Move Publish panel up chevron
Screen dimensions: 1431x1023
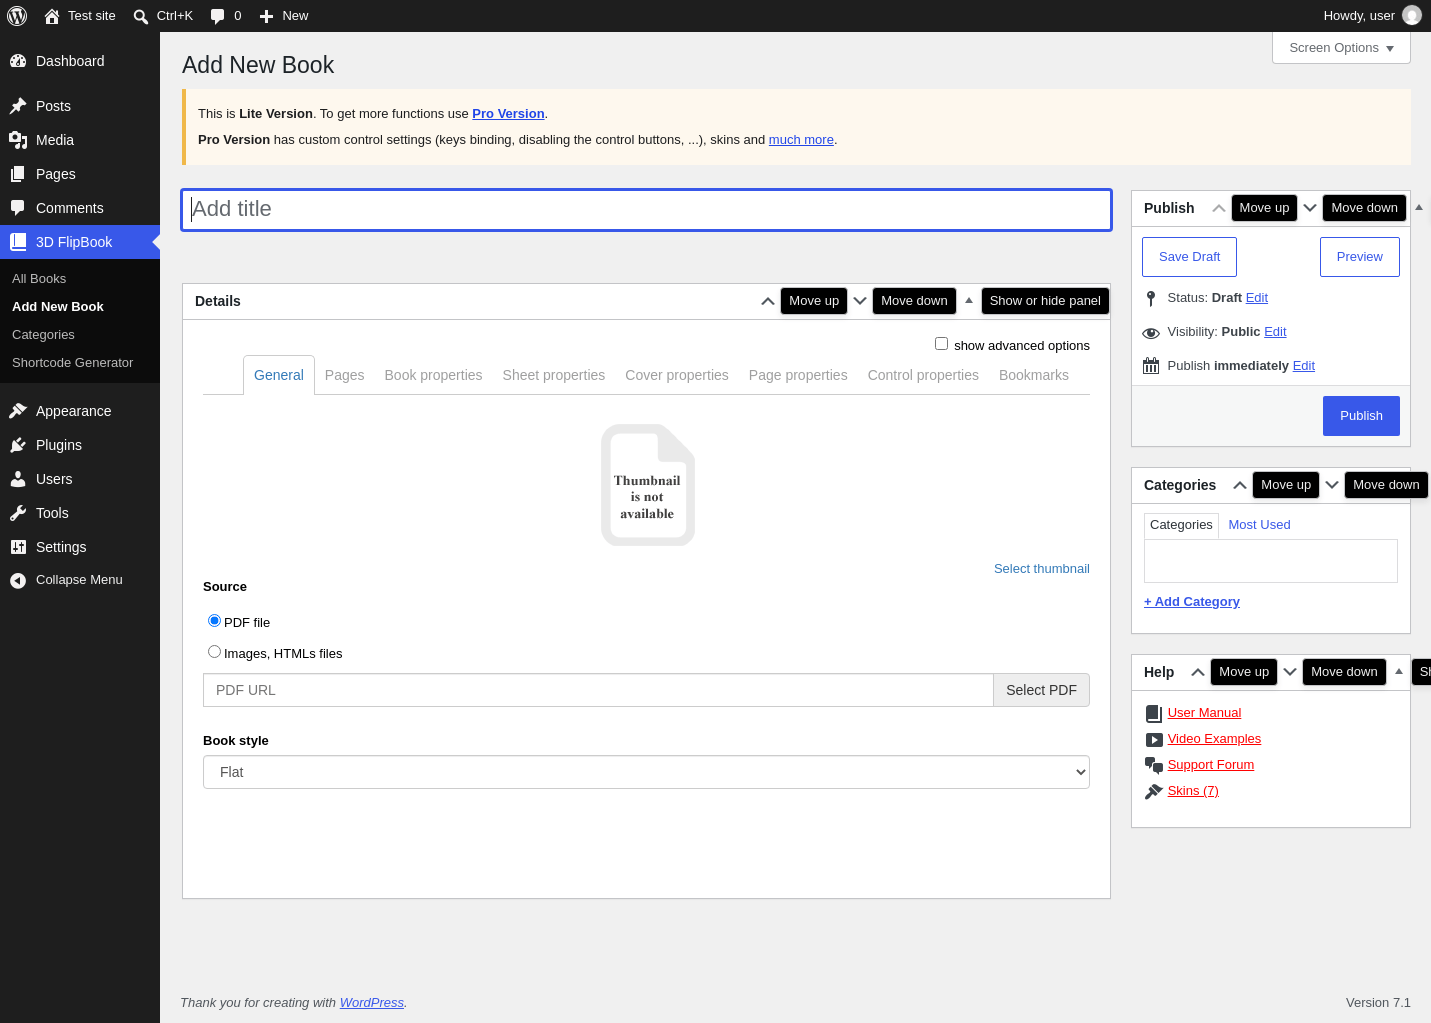click(x=1218, y=208)
